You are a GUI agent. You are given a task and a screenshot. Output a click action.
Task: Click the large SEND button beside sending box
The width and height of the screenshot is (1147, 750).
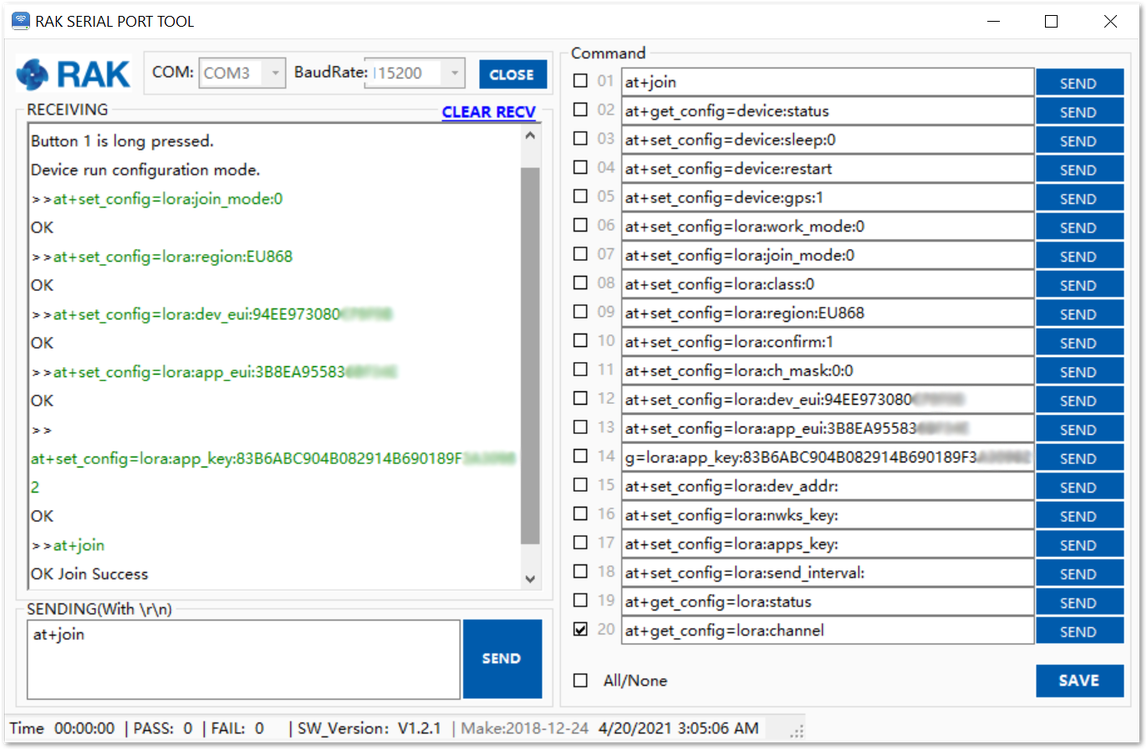click(x=502, y=659)
